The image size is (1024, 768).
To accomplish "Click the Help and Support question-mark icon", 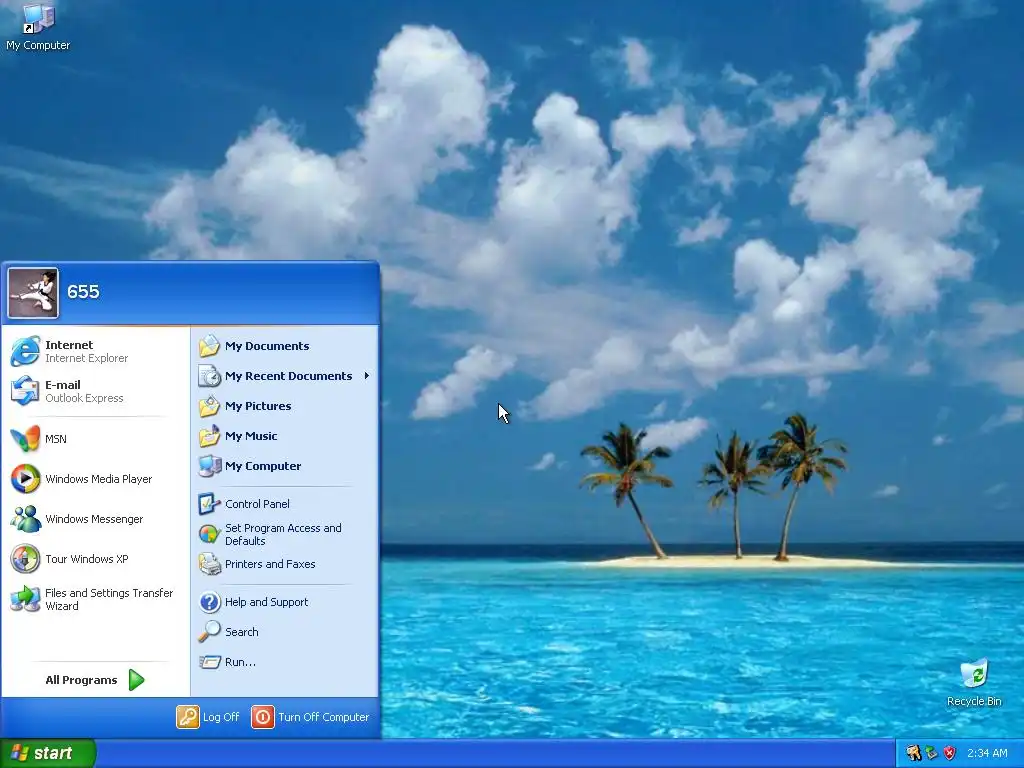I will tap(210, 602).
